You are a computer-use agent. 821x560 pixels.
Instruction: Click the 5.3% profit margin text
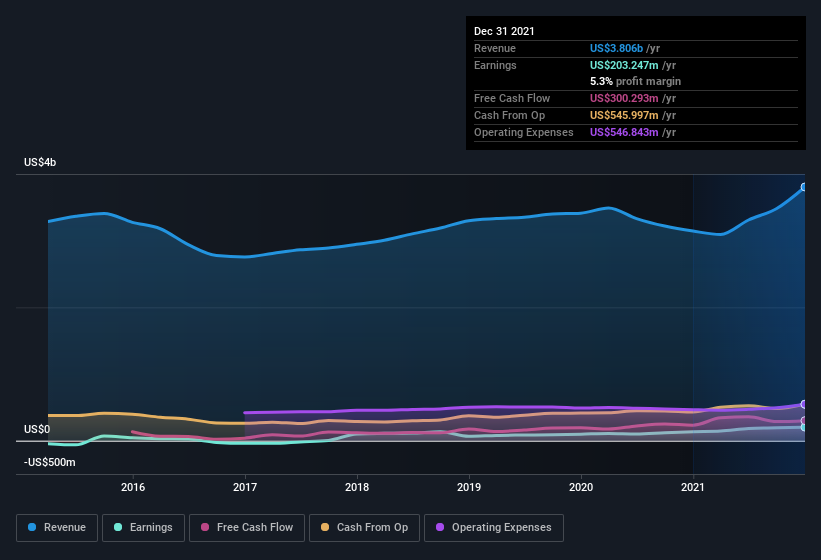(x=635, y=81)
